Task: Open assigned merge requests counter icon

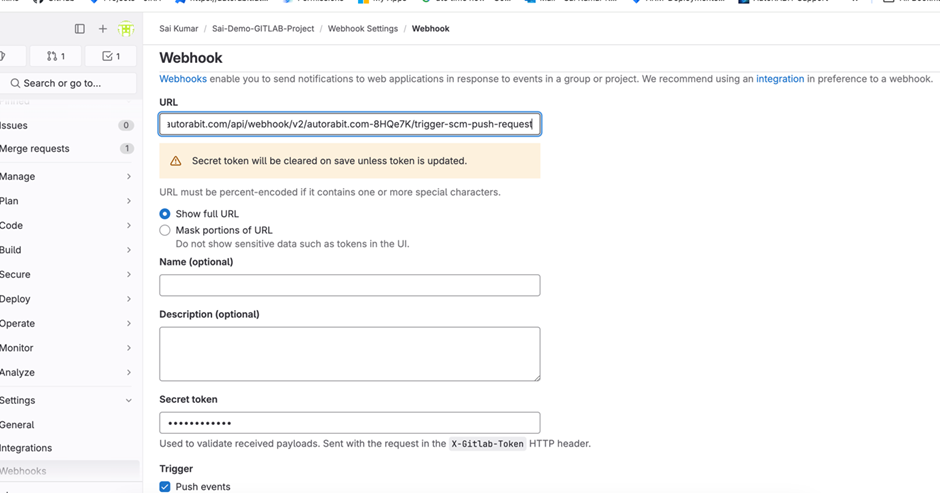Action: click(x=56, y=57)
